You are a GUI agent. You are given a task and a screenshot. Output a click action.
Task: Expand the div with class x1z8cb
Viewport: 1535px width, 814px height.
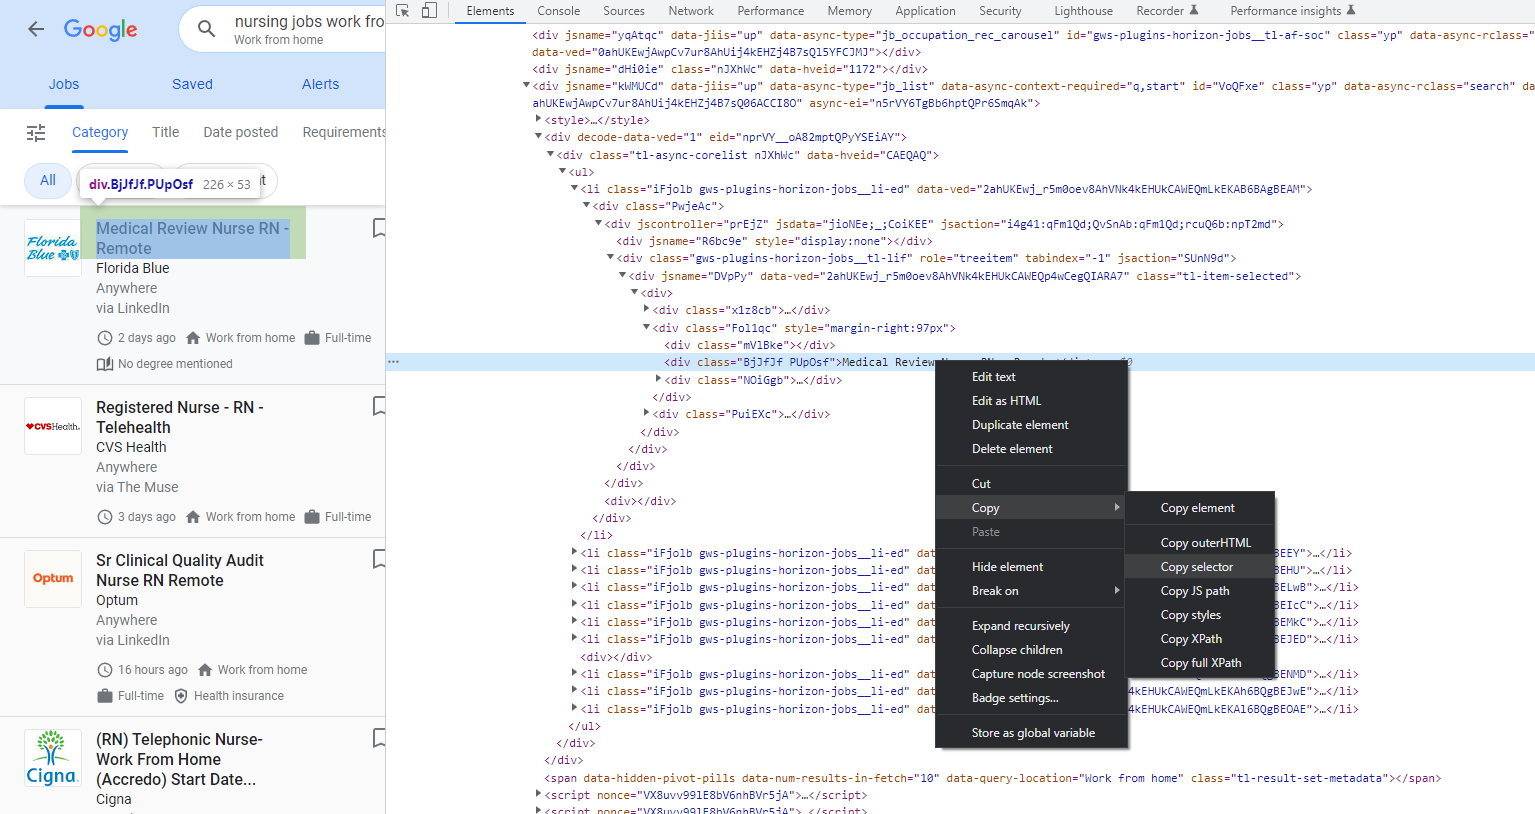pyautogui.click(x=646, y=310)
